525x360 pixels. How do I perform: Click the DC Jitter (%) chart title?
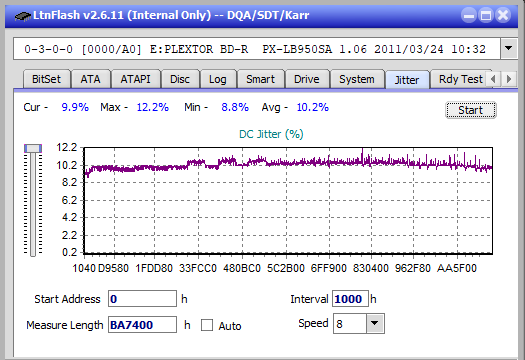(271, 134)
